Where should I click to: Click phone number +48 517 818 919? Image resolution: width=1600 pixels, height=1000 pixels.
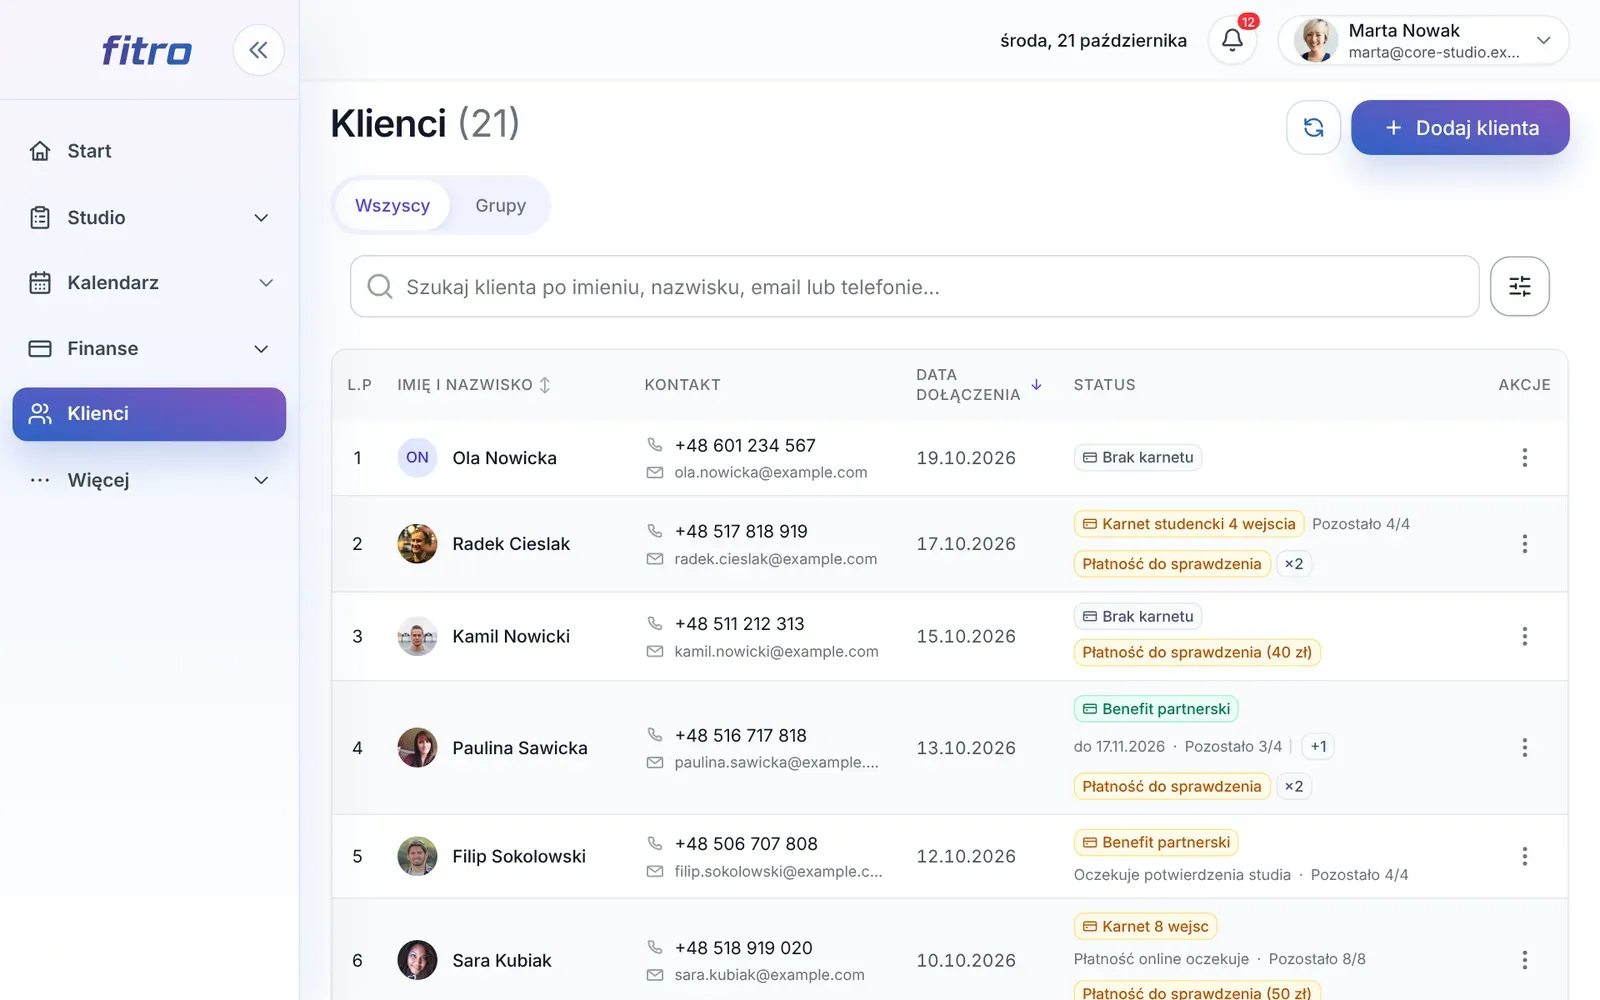click(741, 532)
